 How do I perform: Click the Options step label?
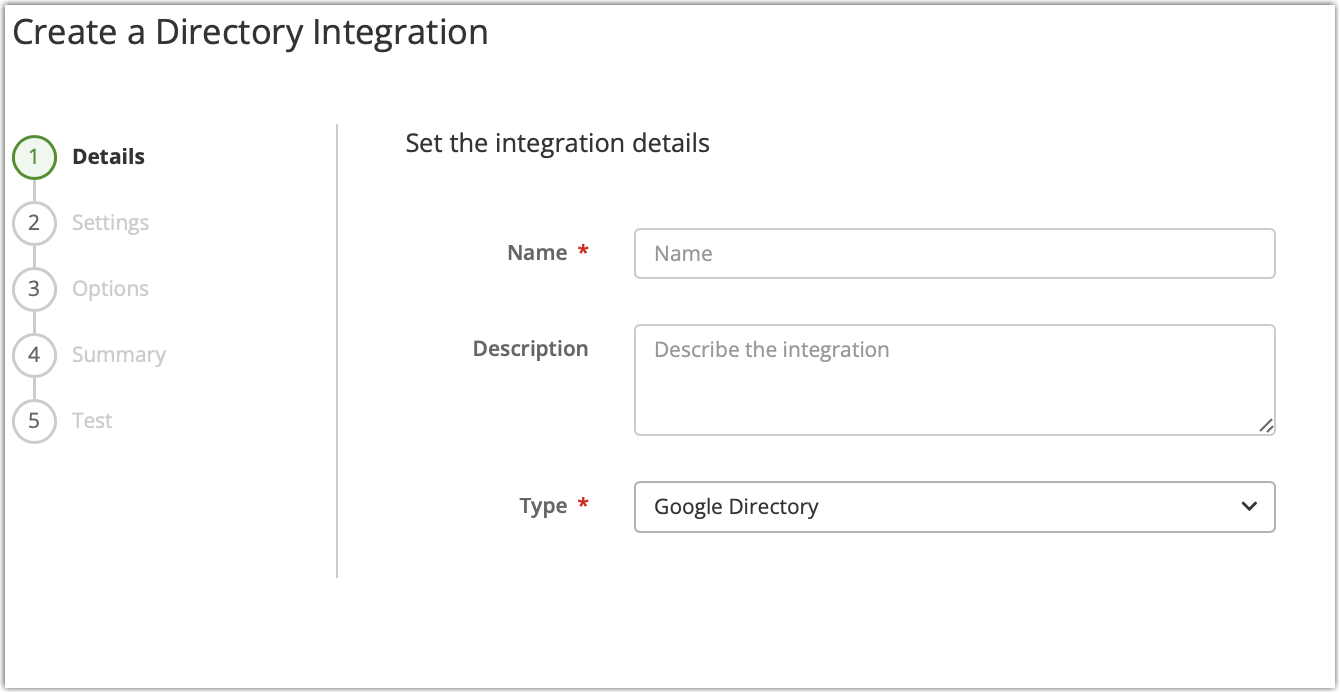(x=110, y=289)
